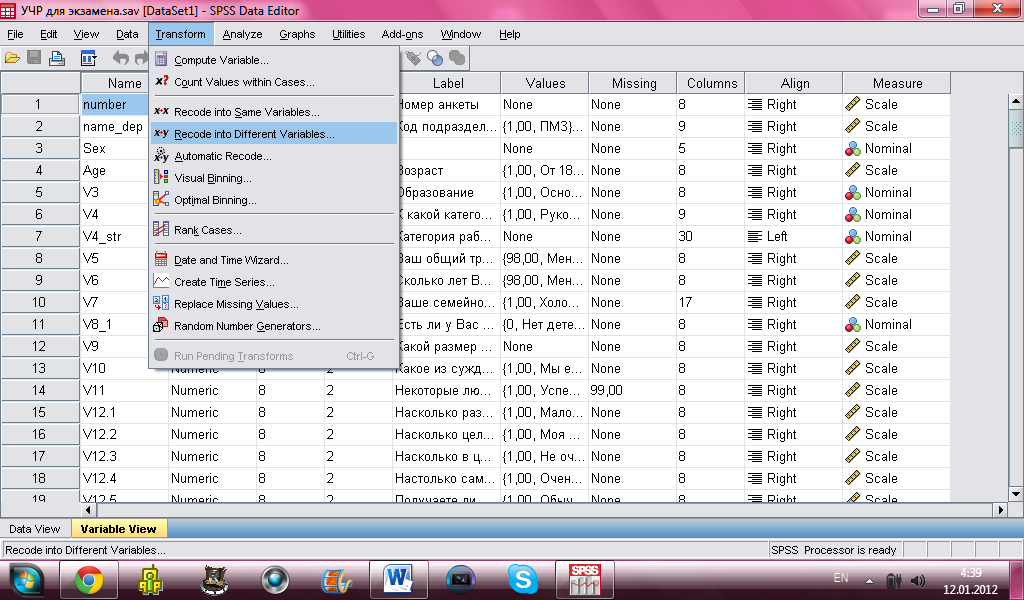This screenshot has width=1024, height=600.
Task: Open the Window menu
Action: point(460,34)
